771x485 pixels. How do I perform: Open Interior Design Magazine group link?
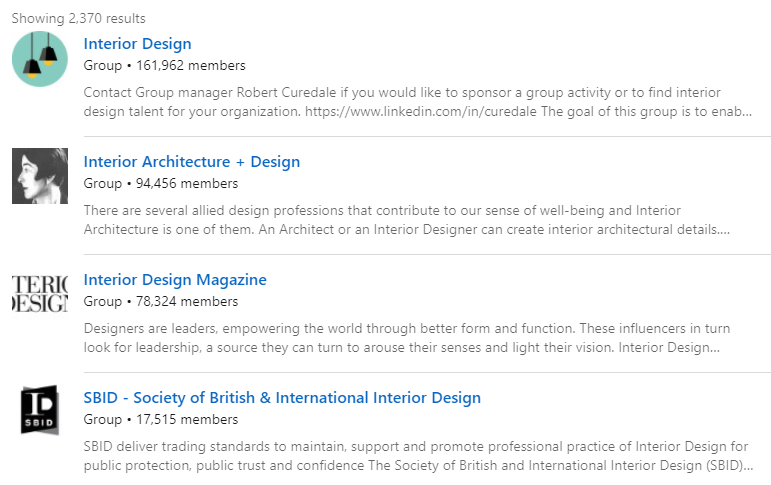(175, 280)
